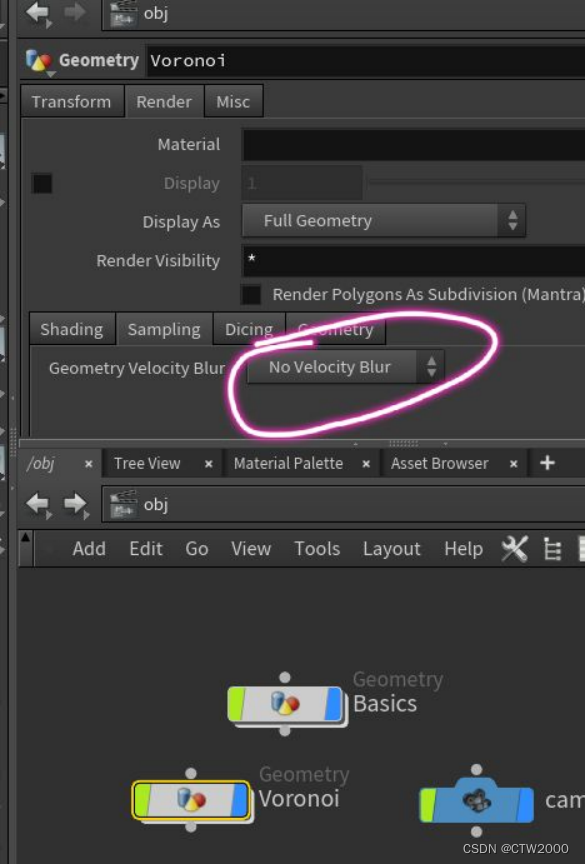Screen dimensions: 585x864
Task: Toggle the blue display flag on Voronoi node
Action: tap(239, 800)
